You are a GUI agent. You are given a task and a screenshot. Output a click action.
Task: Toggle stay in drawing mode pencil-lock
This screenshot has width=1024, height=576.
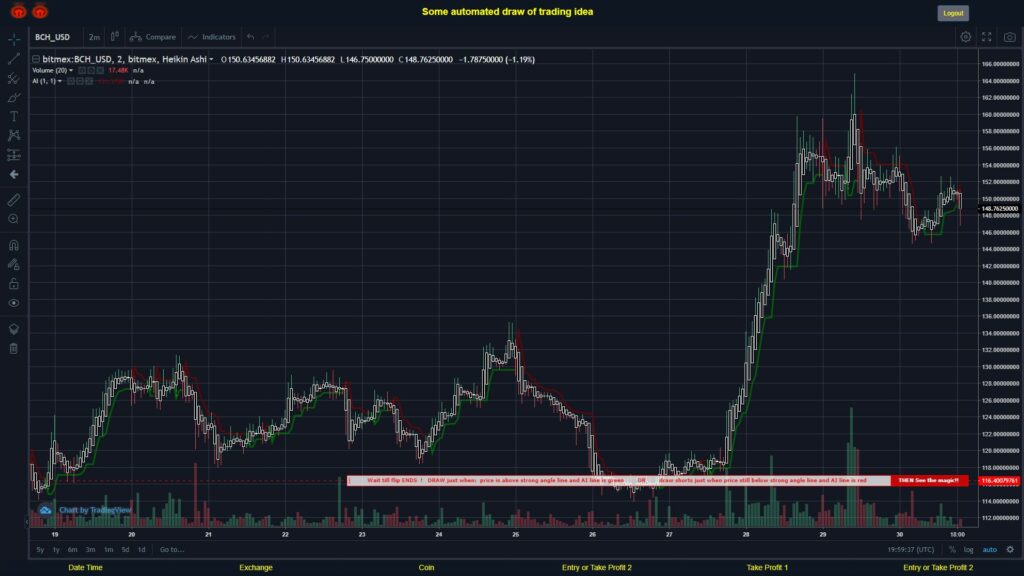14,264
